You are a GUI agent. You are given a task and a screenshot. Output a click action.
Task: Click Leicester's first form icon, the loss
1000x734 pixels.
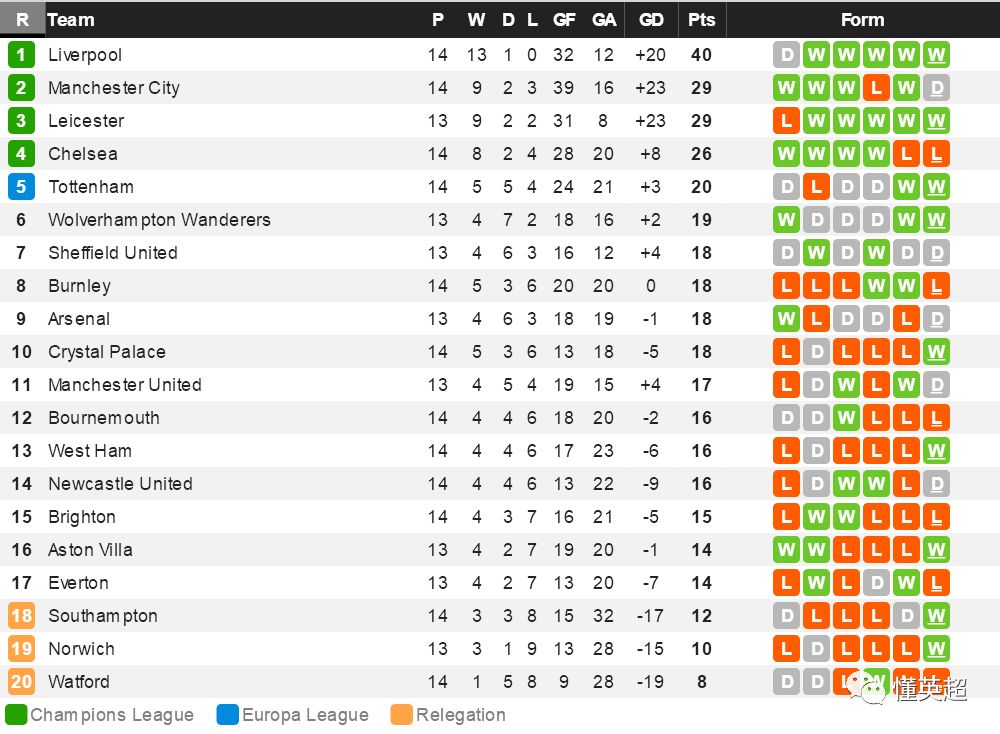pos(786,121)
